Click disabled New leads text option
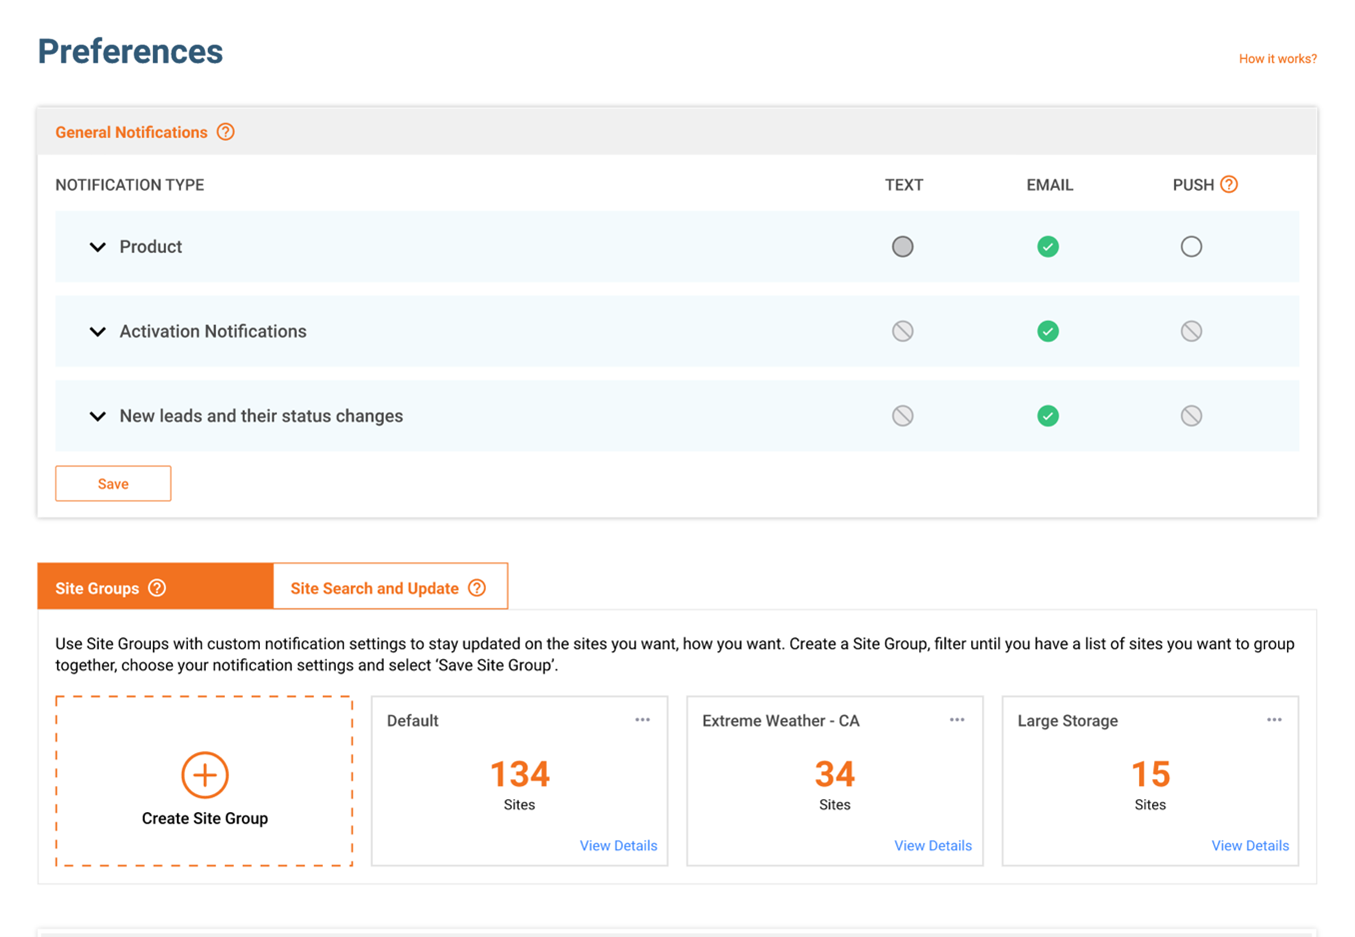Image resolution: width=1355 pixels, height=937 pixels. click(903, 416)
